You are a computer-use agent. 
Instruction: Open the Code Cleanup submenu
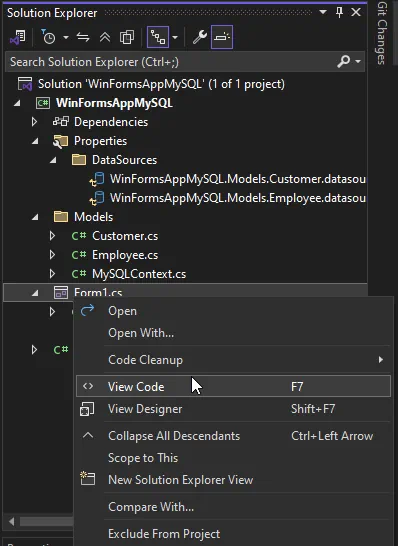point(233,360)
